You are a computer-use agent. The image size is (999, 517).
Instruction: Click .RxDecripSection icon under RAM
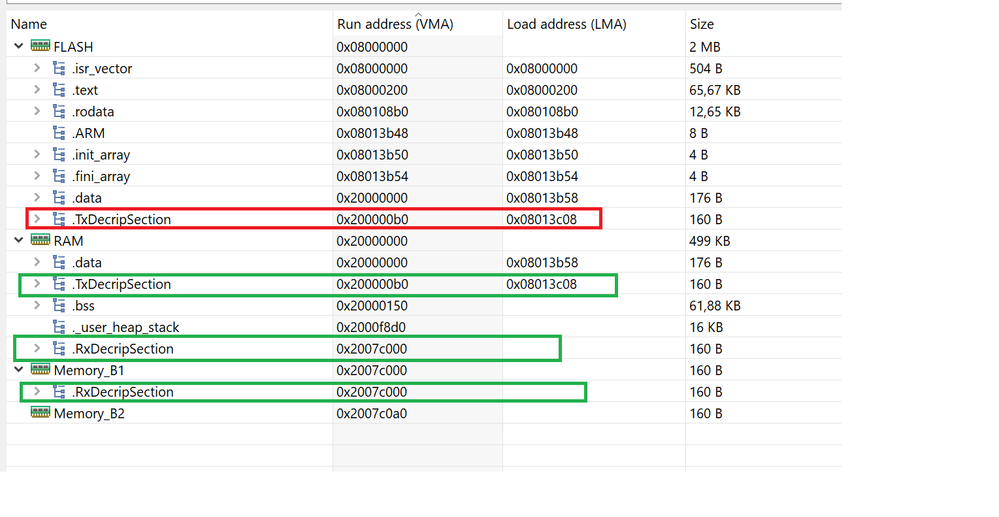59,349
